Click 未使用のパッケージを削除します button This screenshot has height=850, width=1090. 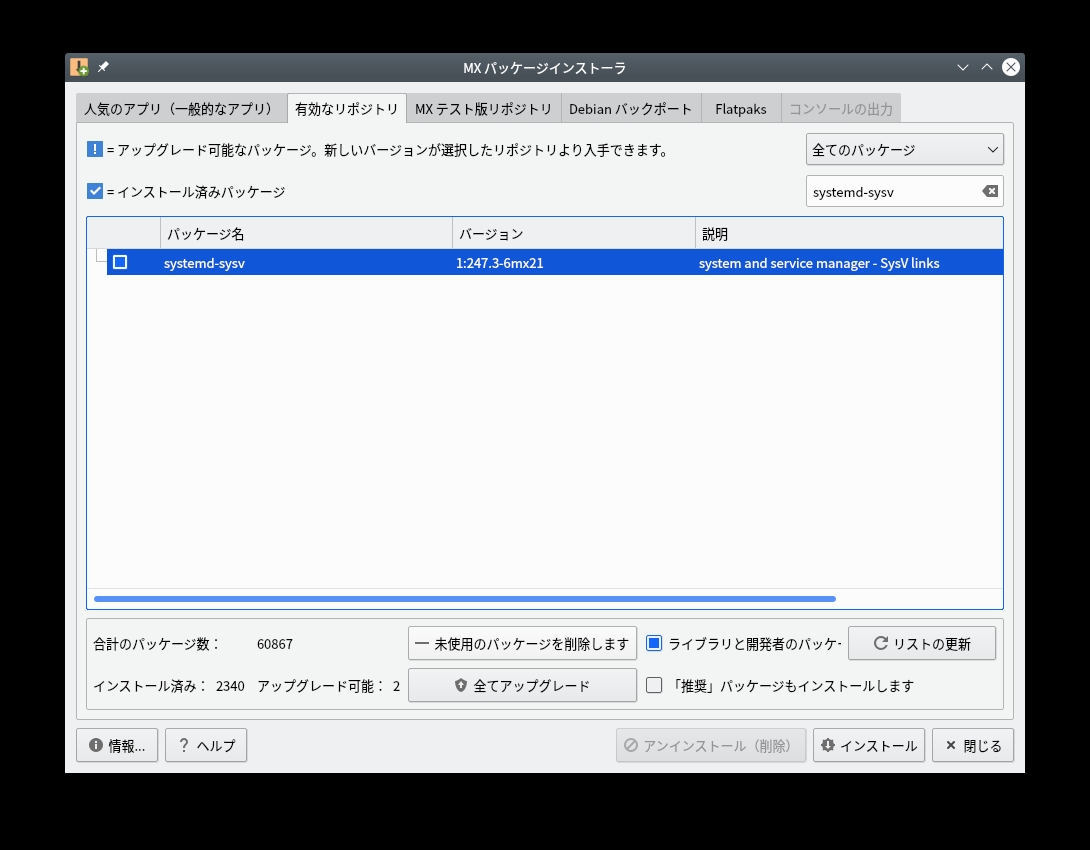pyautogui.click(x=522, y=643)
